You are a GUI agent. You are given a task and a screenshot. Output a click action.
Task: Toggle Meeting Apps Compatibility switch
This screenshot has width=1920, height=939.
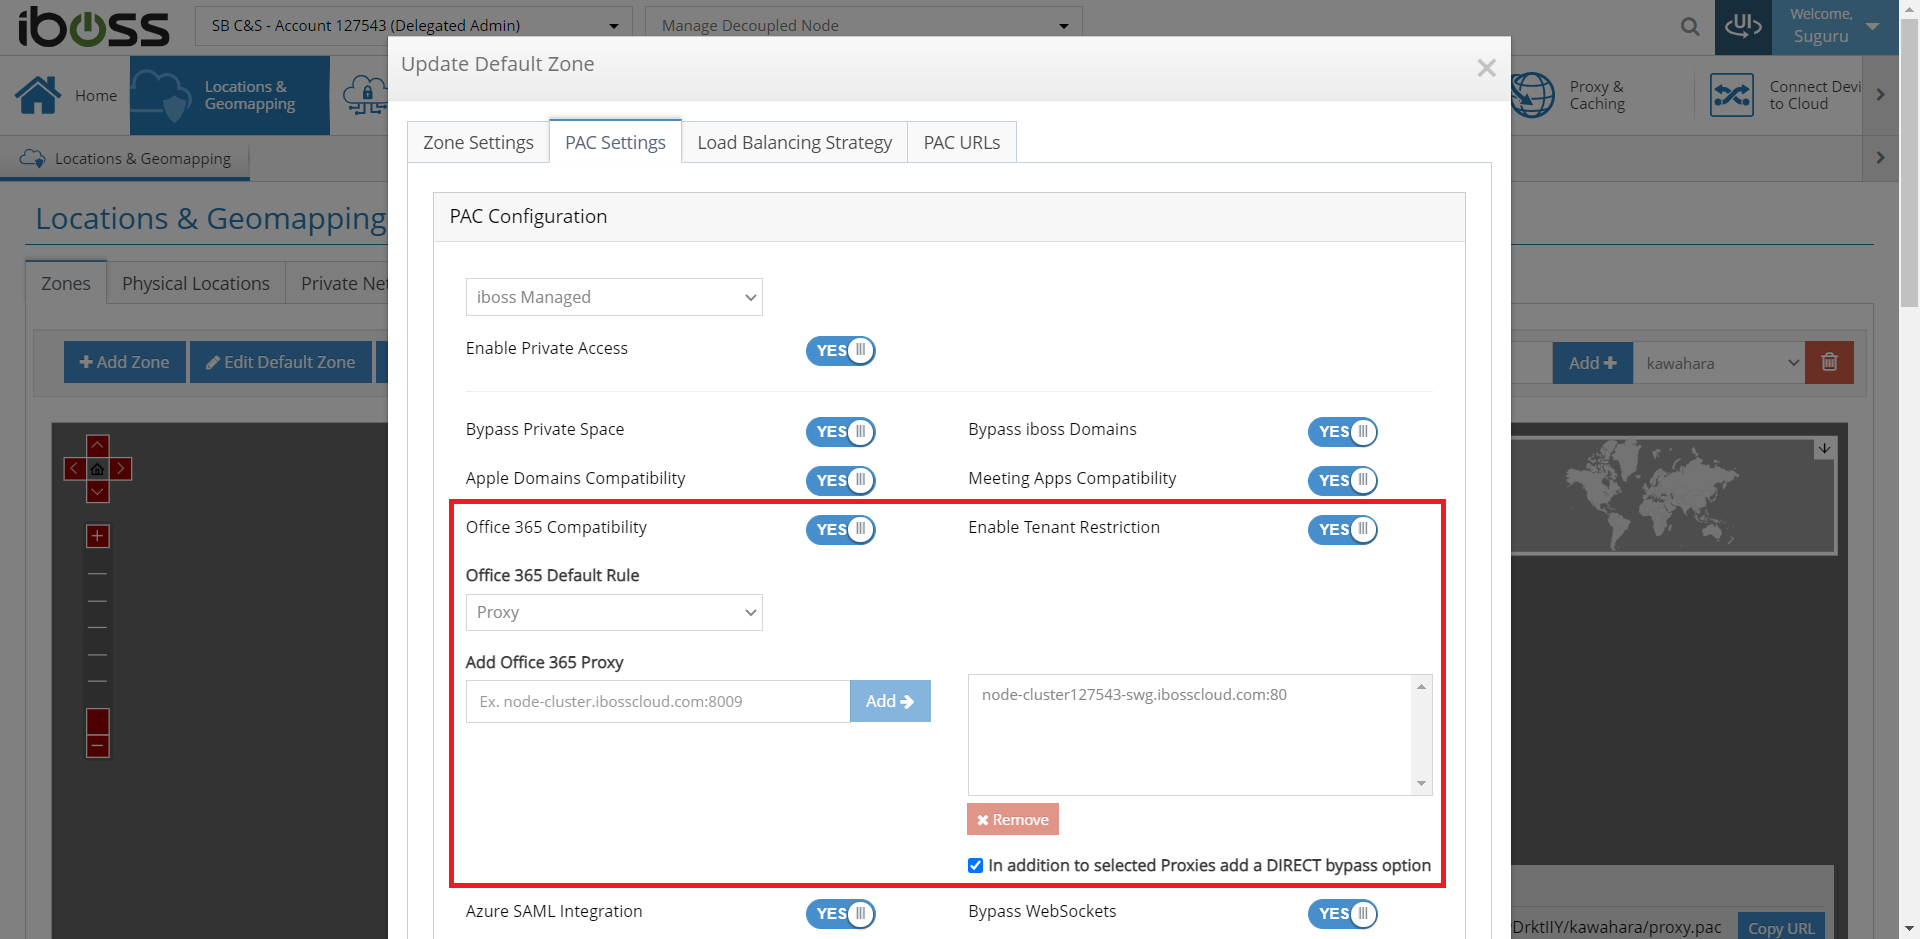click(x=1343, y=480)
